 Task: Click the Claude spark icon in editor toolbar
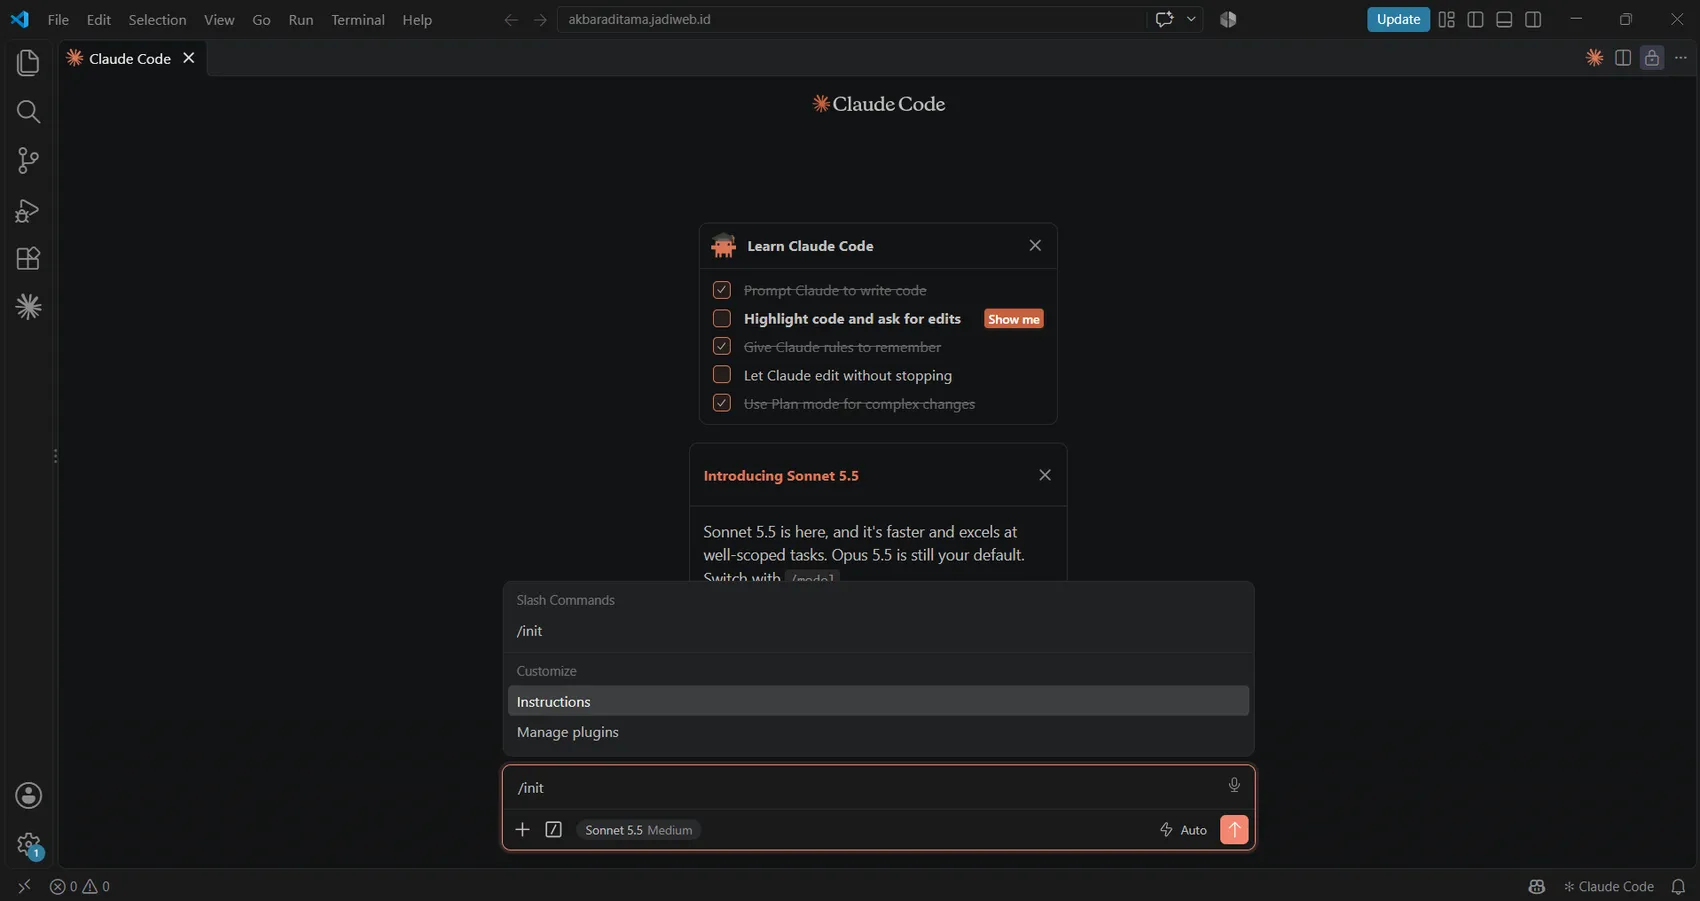pos(1595,58)
